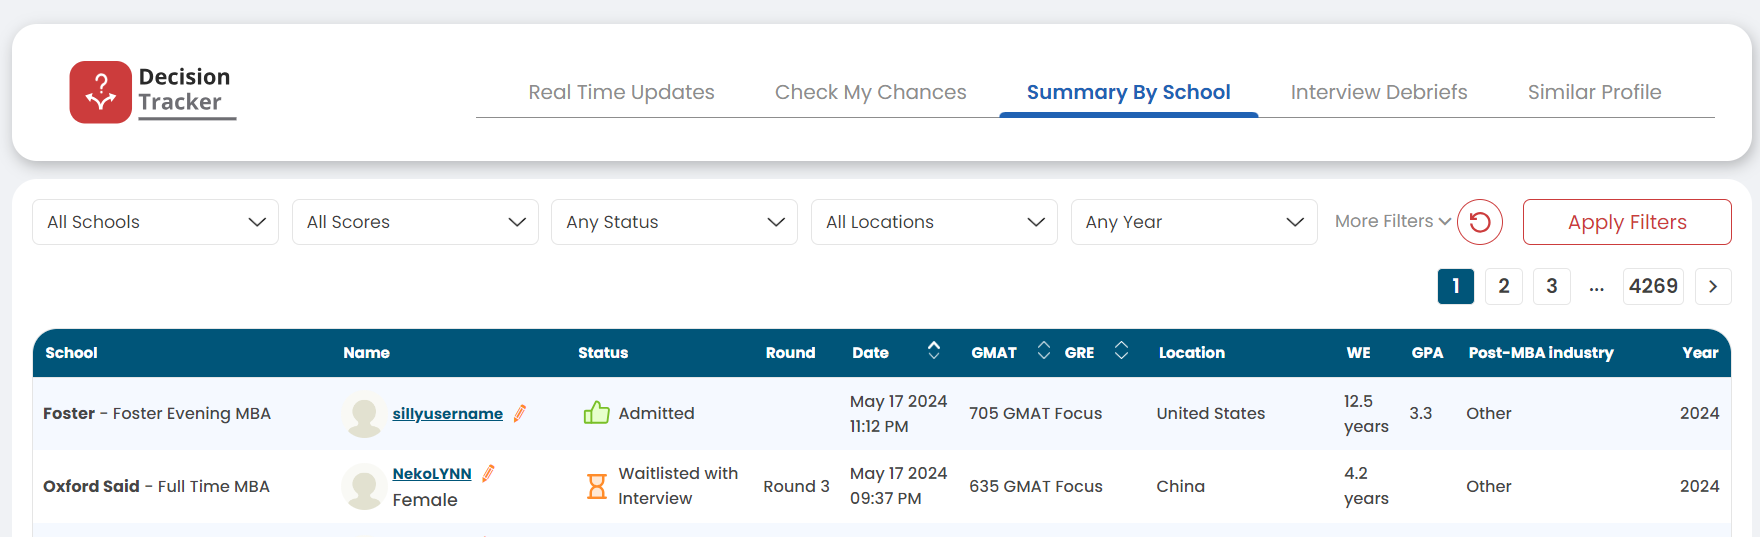
Task: Click the pencil icon beside NekoLYNN
Action: [488, 473]
